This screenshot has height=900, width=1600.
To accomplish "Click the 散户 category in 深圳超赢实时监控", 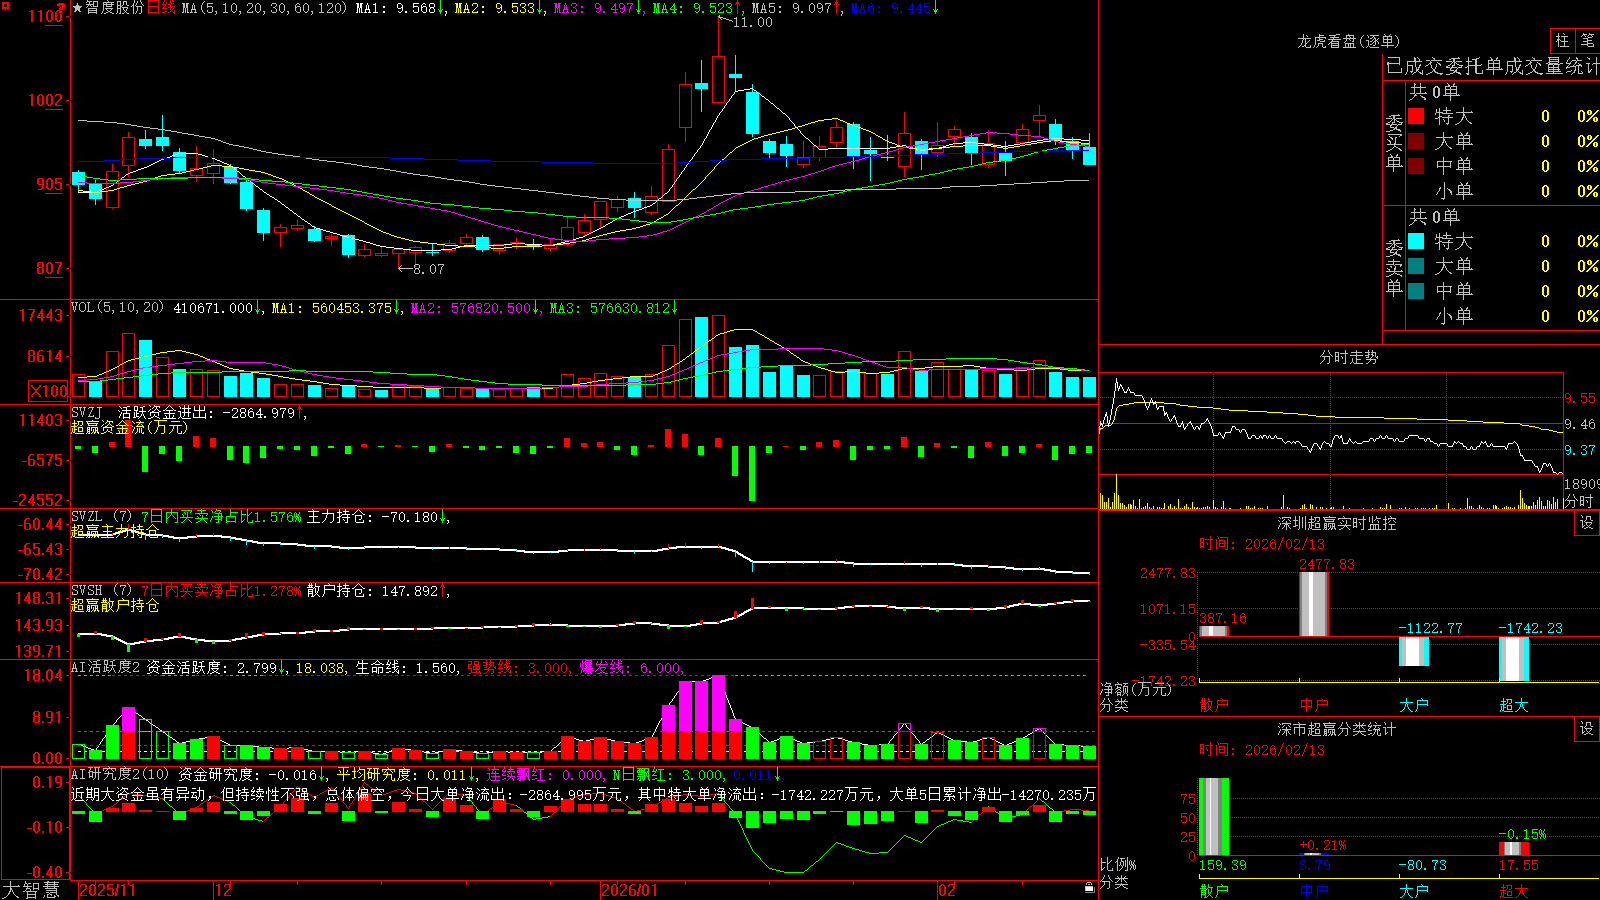I will coord(1213,705).
